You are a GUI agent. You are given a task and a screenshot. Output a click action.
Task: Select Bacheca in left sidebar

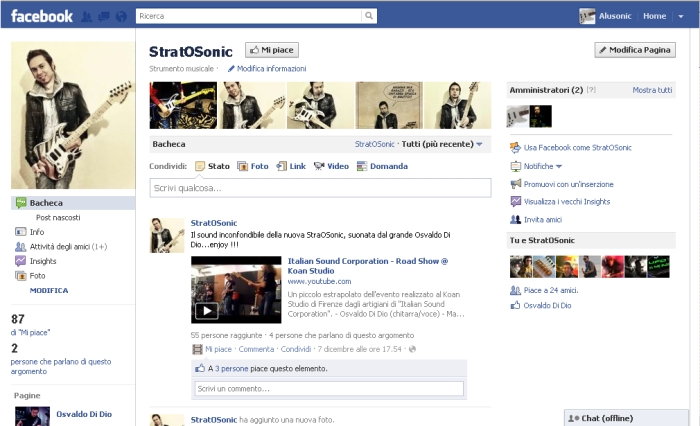73,203
